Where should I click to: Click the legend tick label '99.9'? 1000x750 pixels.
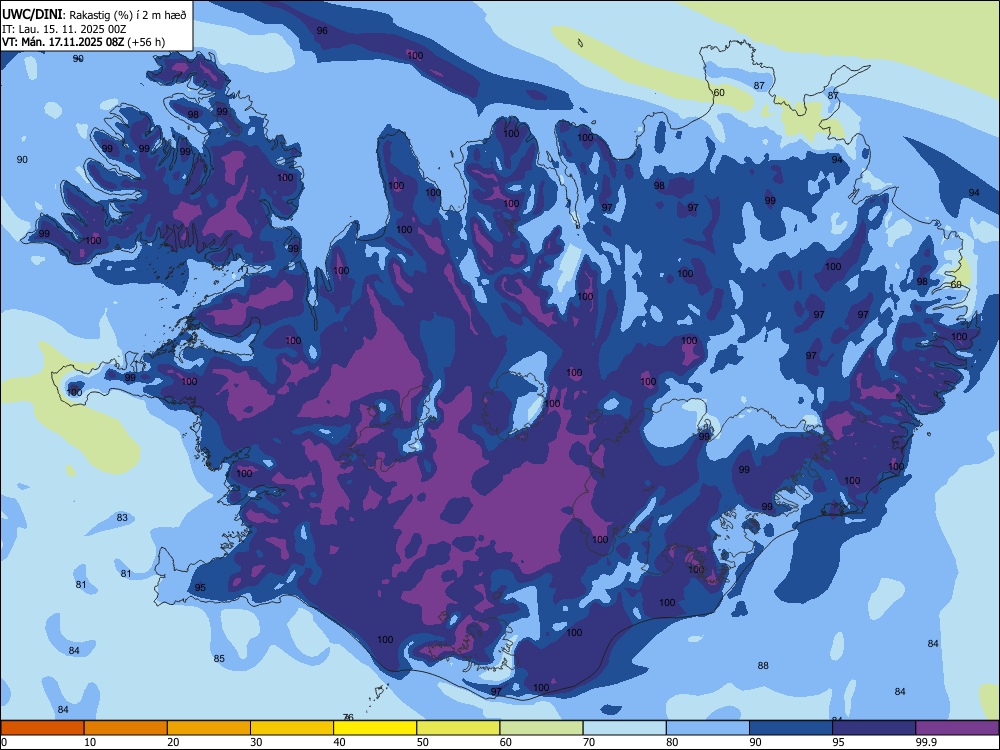(x=925, y=742)
